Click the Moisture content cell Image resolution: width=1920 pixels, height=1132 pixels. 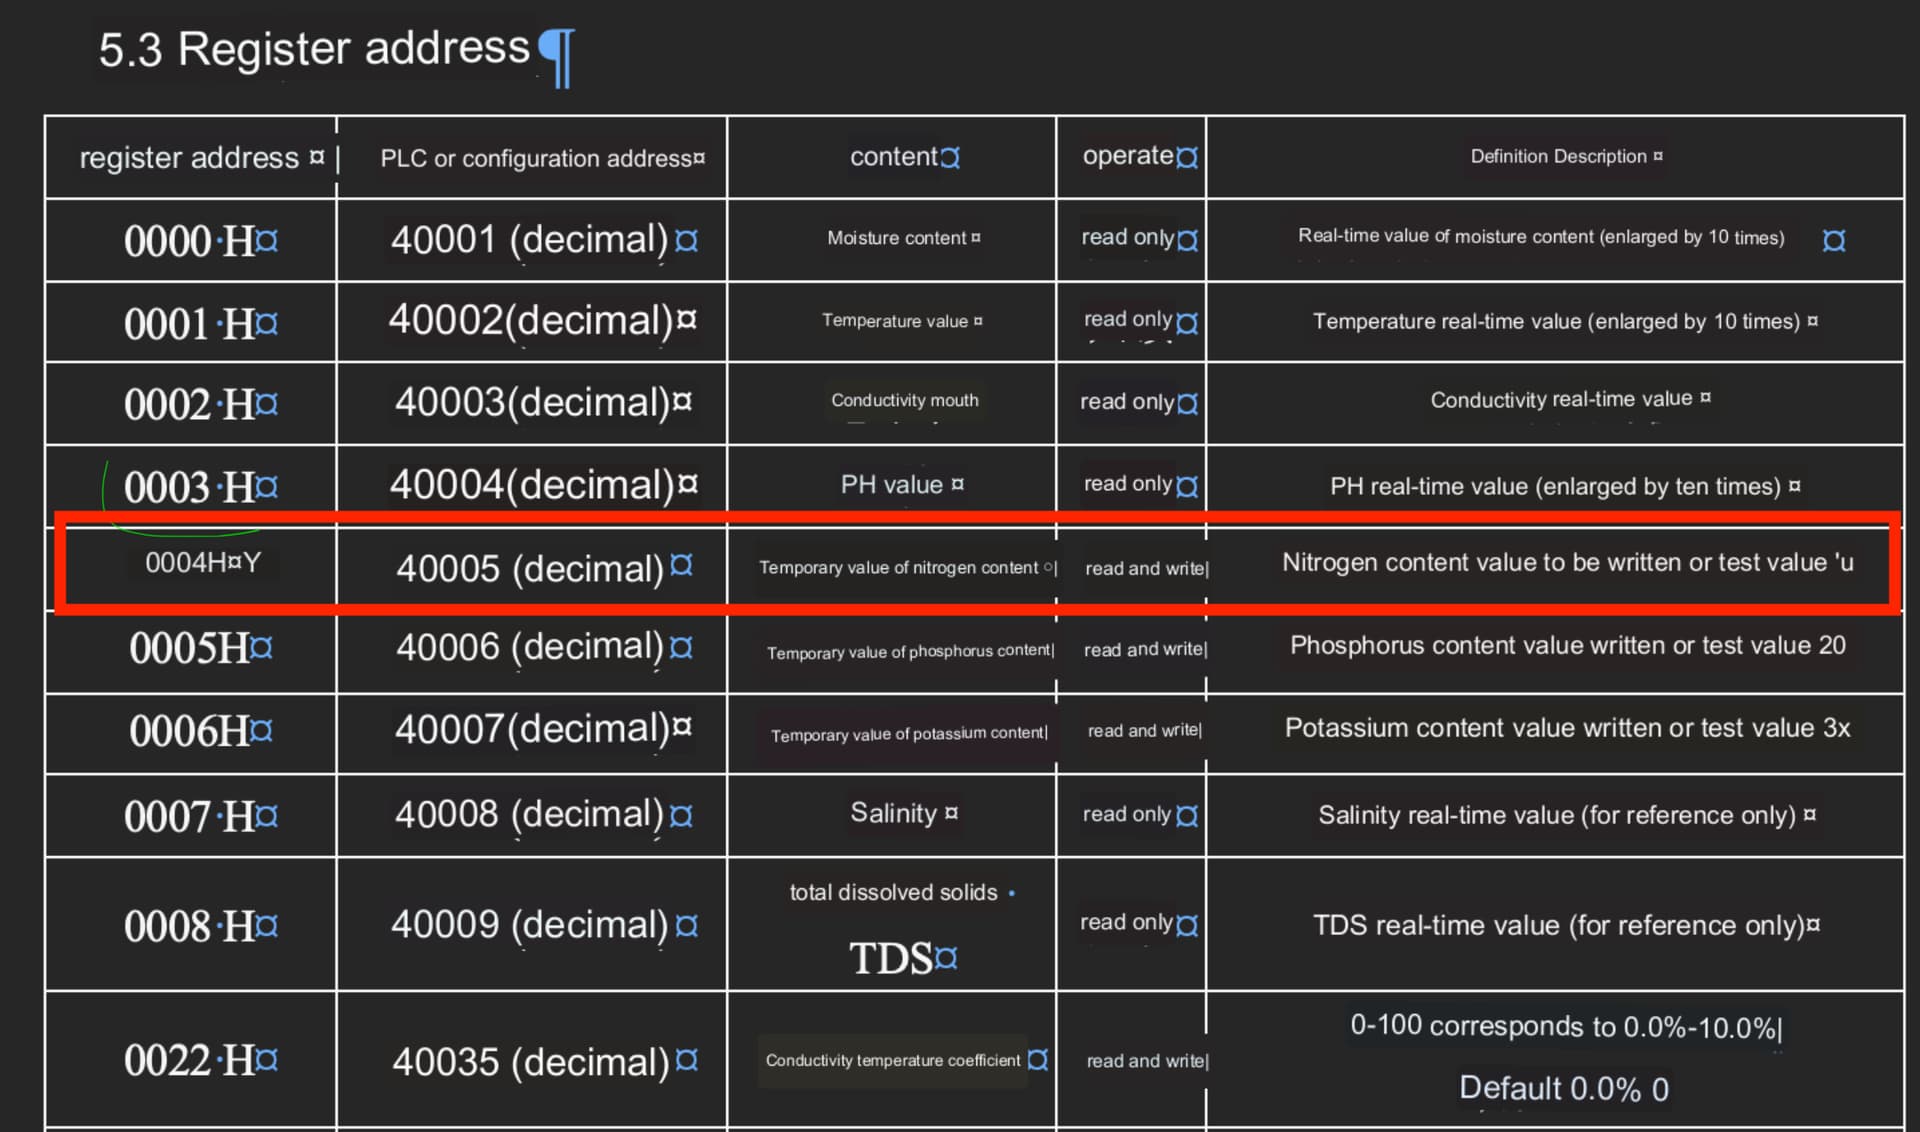[896, 238]
